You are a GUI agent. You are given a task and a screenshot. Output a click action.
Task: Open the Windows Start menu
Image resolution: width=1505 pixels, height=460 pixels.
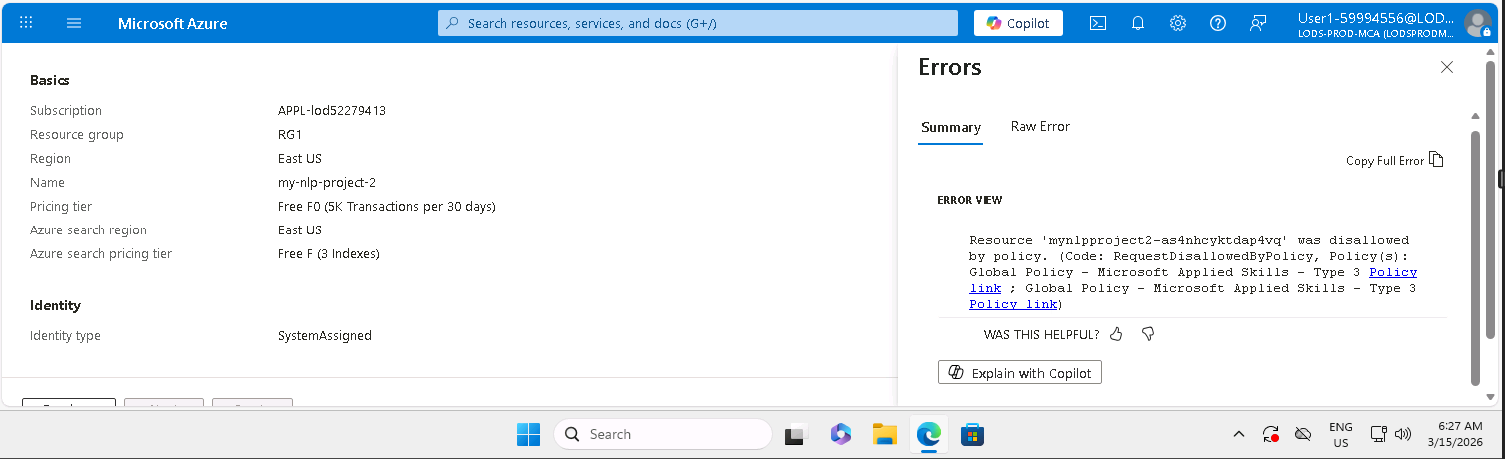click(528, 434)
